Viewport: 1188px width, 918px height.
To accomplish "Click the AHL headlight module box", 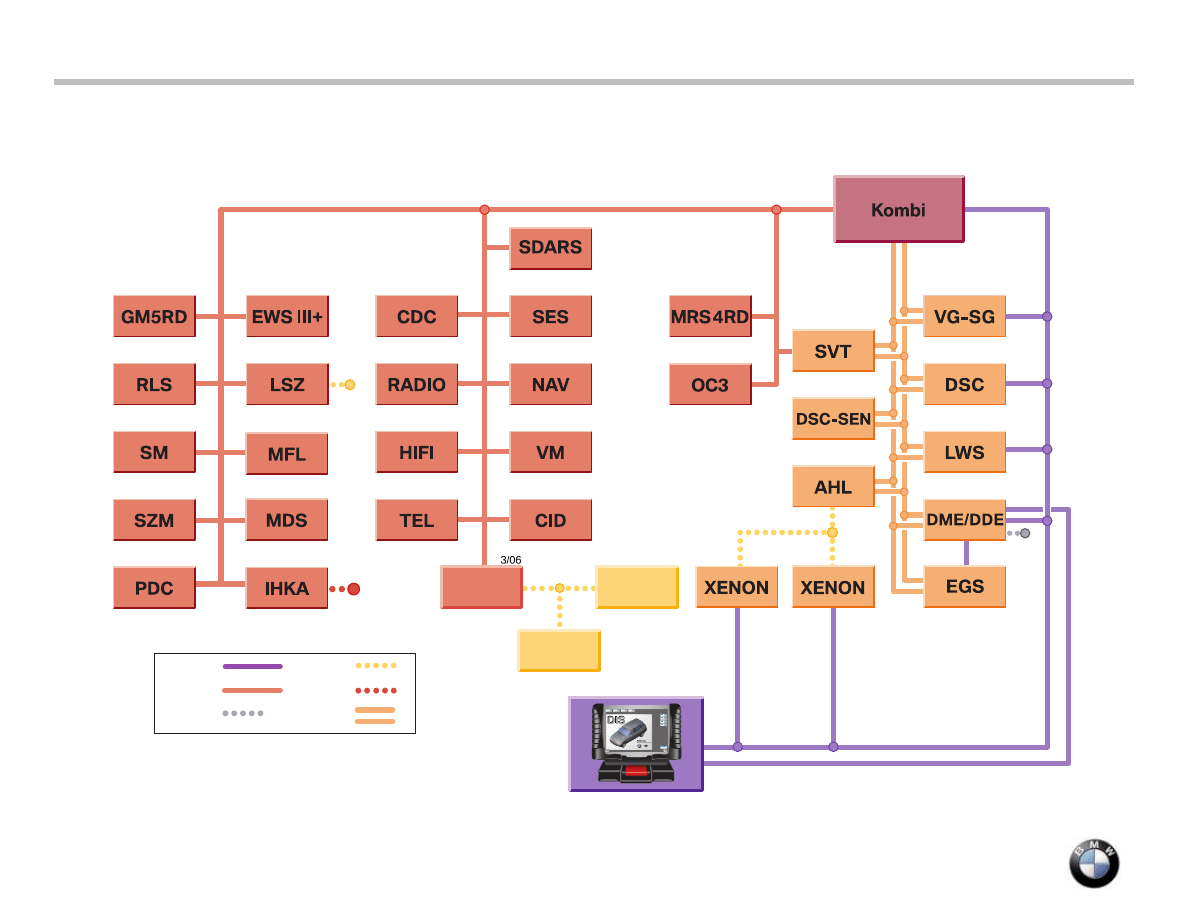I will pos(832,488).
